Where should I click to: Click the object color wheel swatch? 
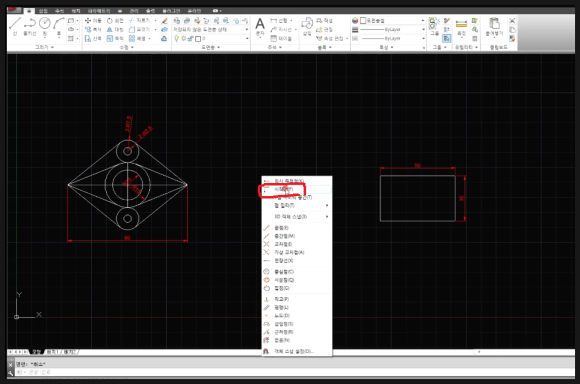355,21
